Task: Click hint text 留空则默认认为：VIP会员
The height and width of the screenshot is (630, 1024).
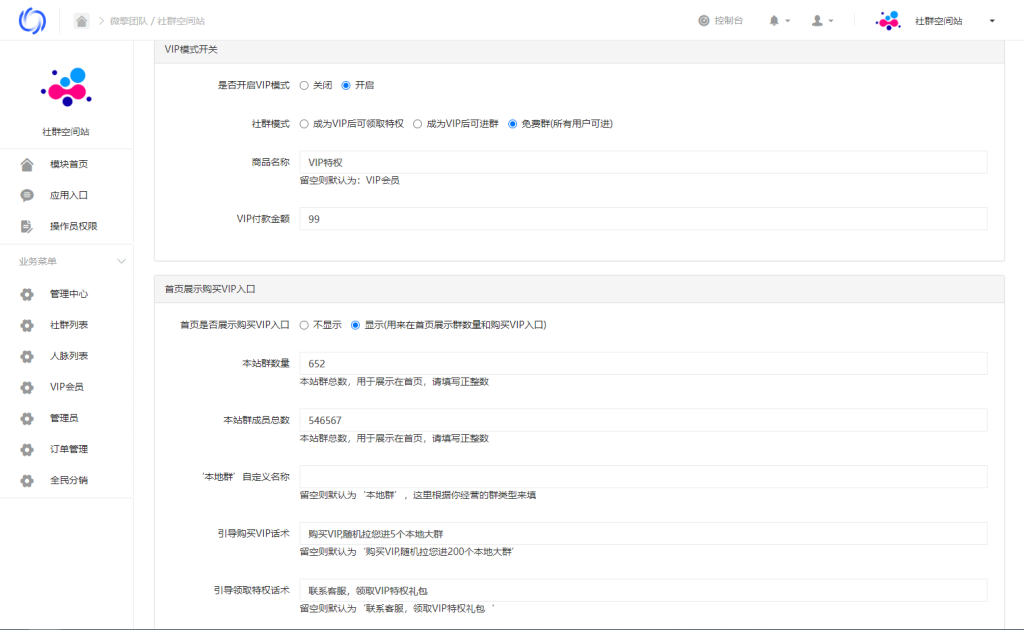Action: pos(349,181)
